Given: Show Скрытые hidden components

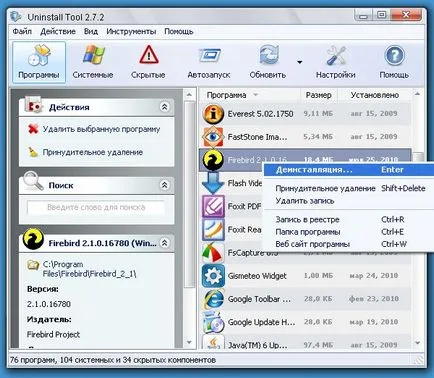Looking at the screenshot, I should (148, 62).
